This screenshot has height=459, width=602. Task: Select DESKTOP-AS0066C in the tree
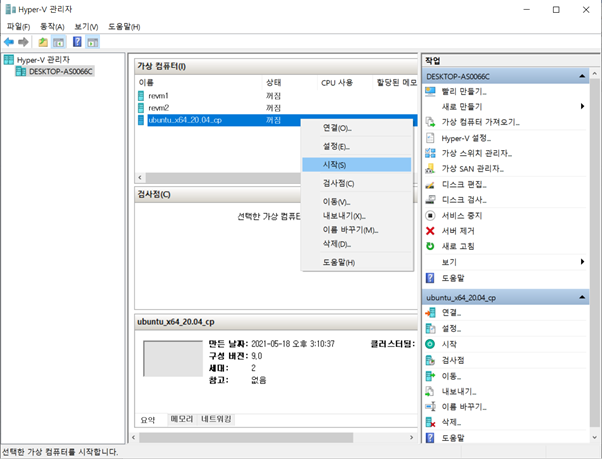click(x=55, y=71)
